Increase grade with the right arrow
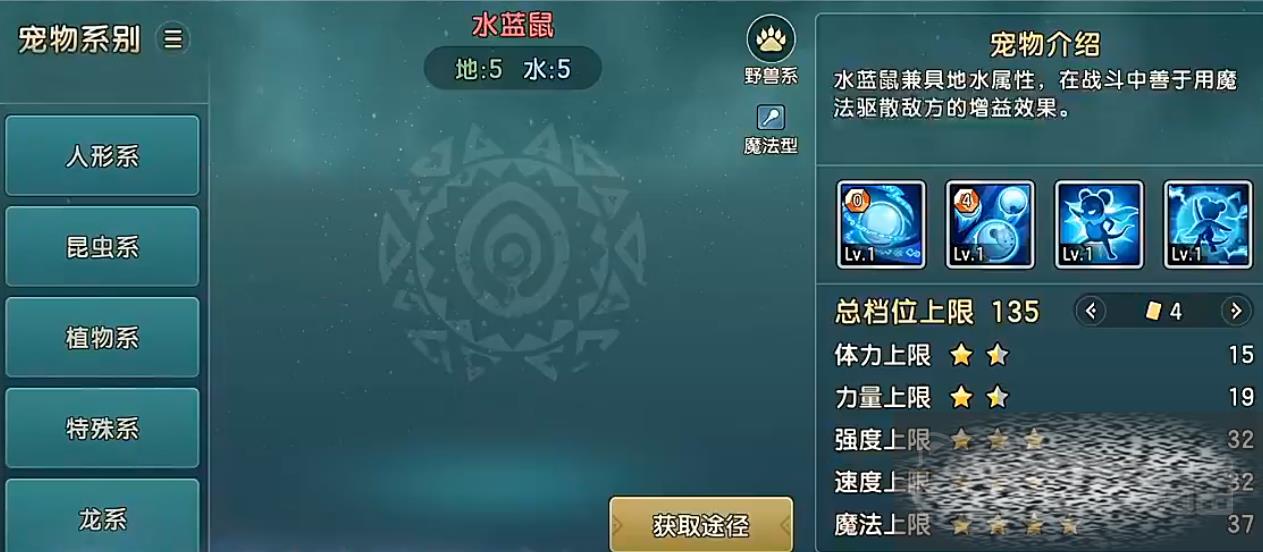 click(x=1236, y=311)
